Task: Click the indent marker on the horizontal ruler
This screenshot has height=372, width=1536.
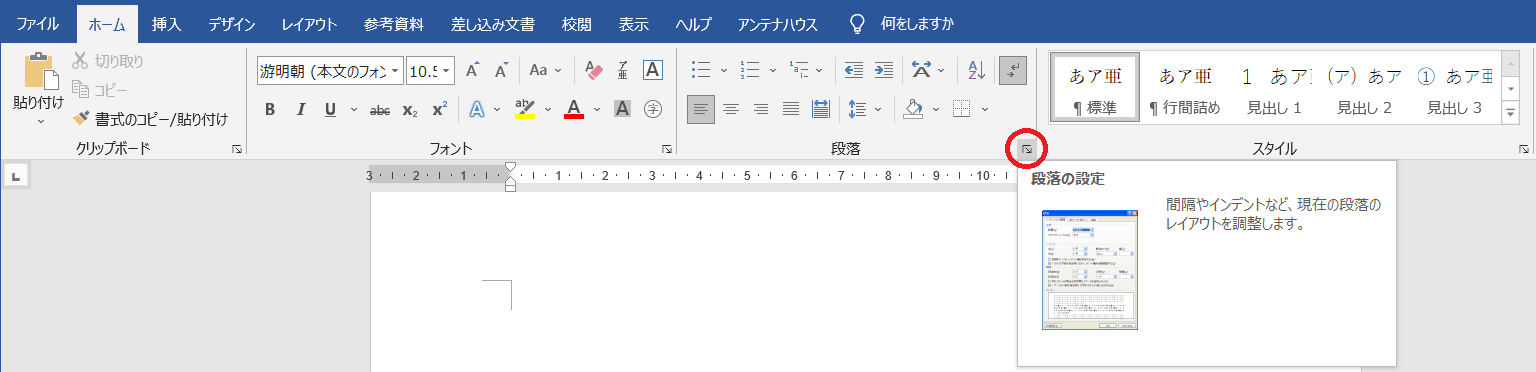Action: (x=510, y=176)
